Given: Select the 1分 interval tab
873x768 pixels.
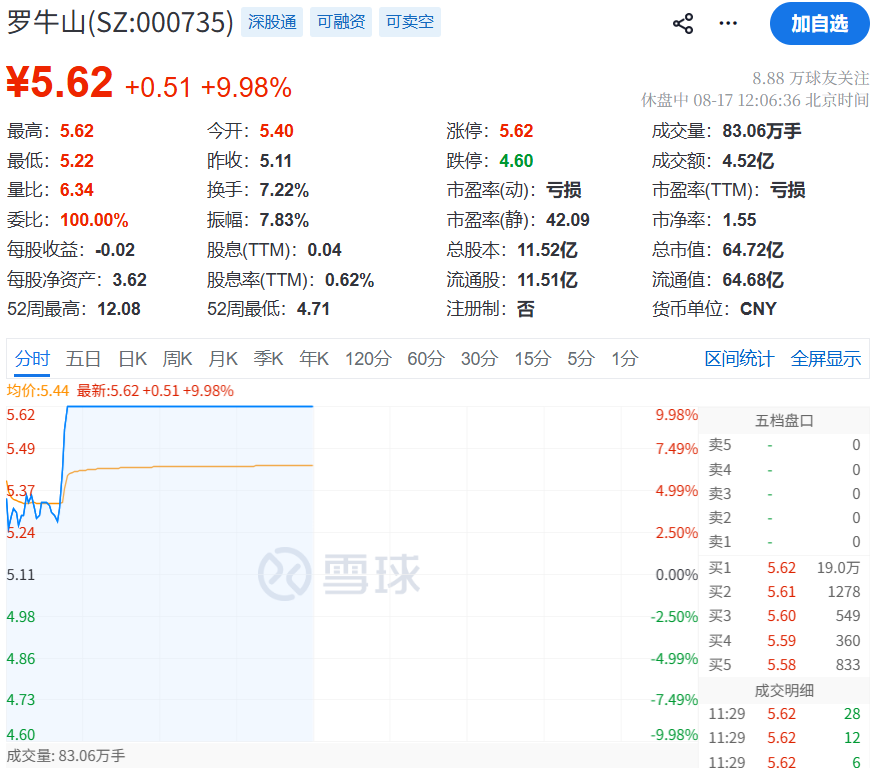Looking at the screenshot, I should [625, 359].
